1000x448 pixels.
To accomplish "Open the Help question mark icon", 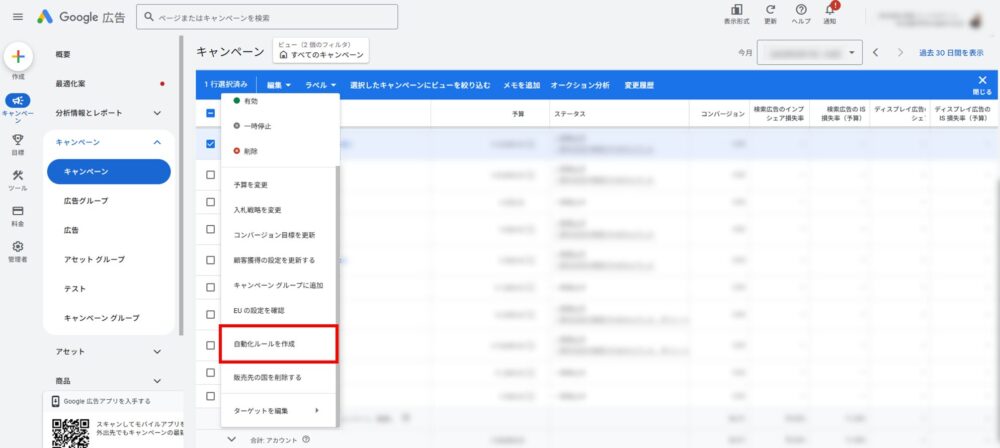I will coord(801,10).
